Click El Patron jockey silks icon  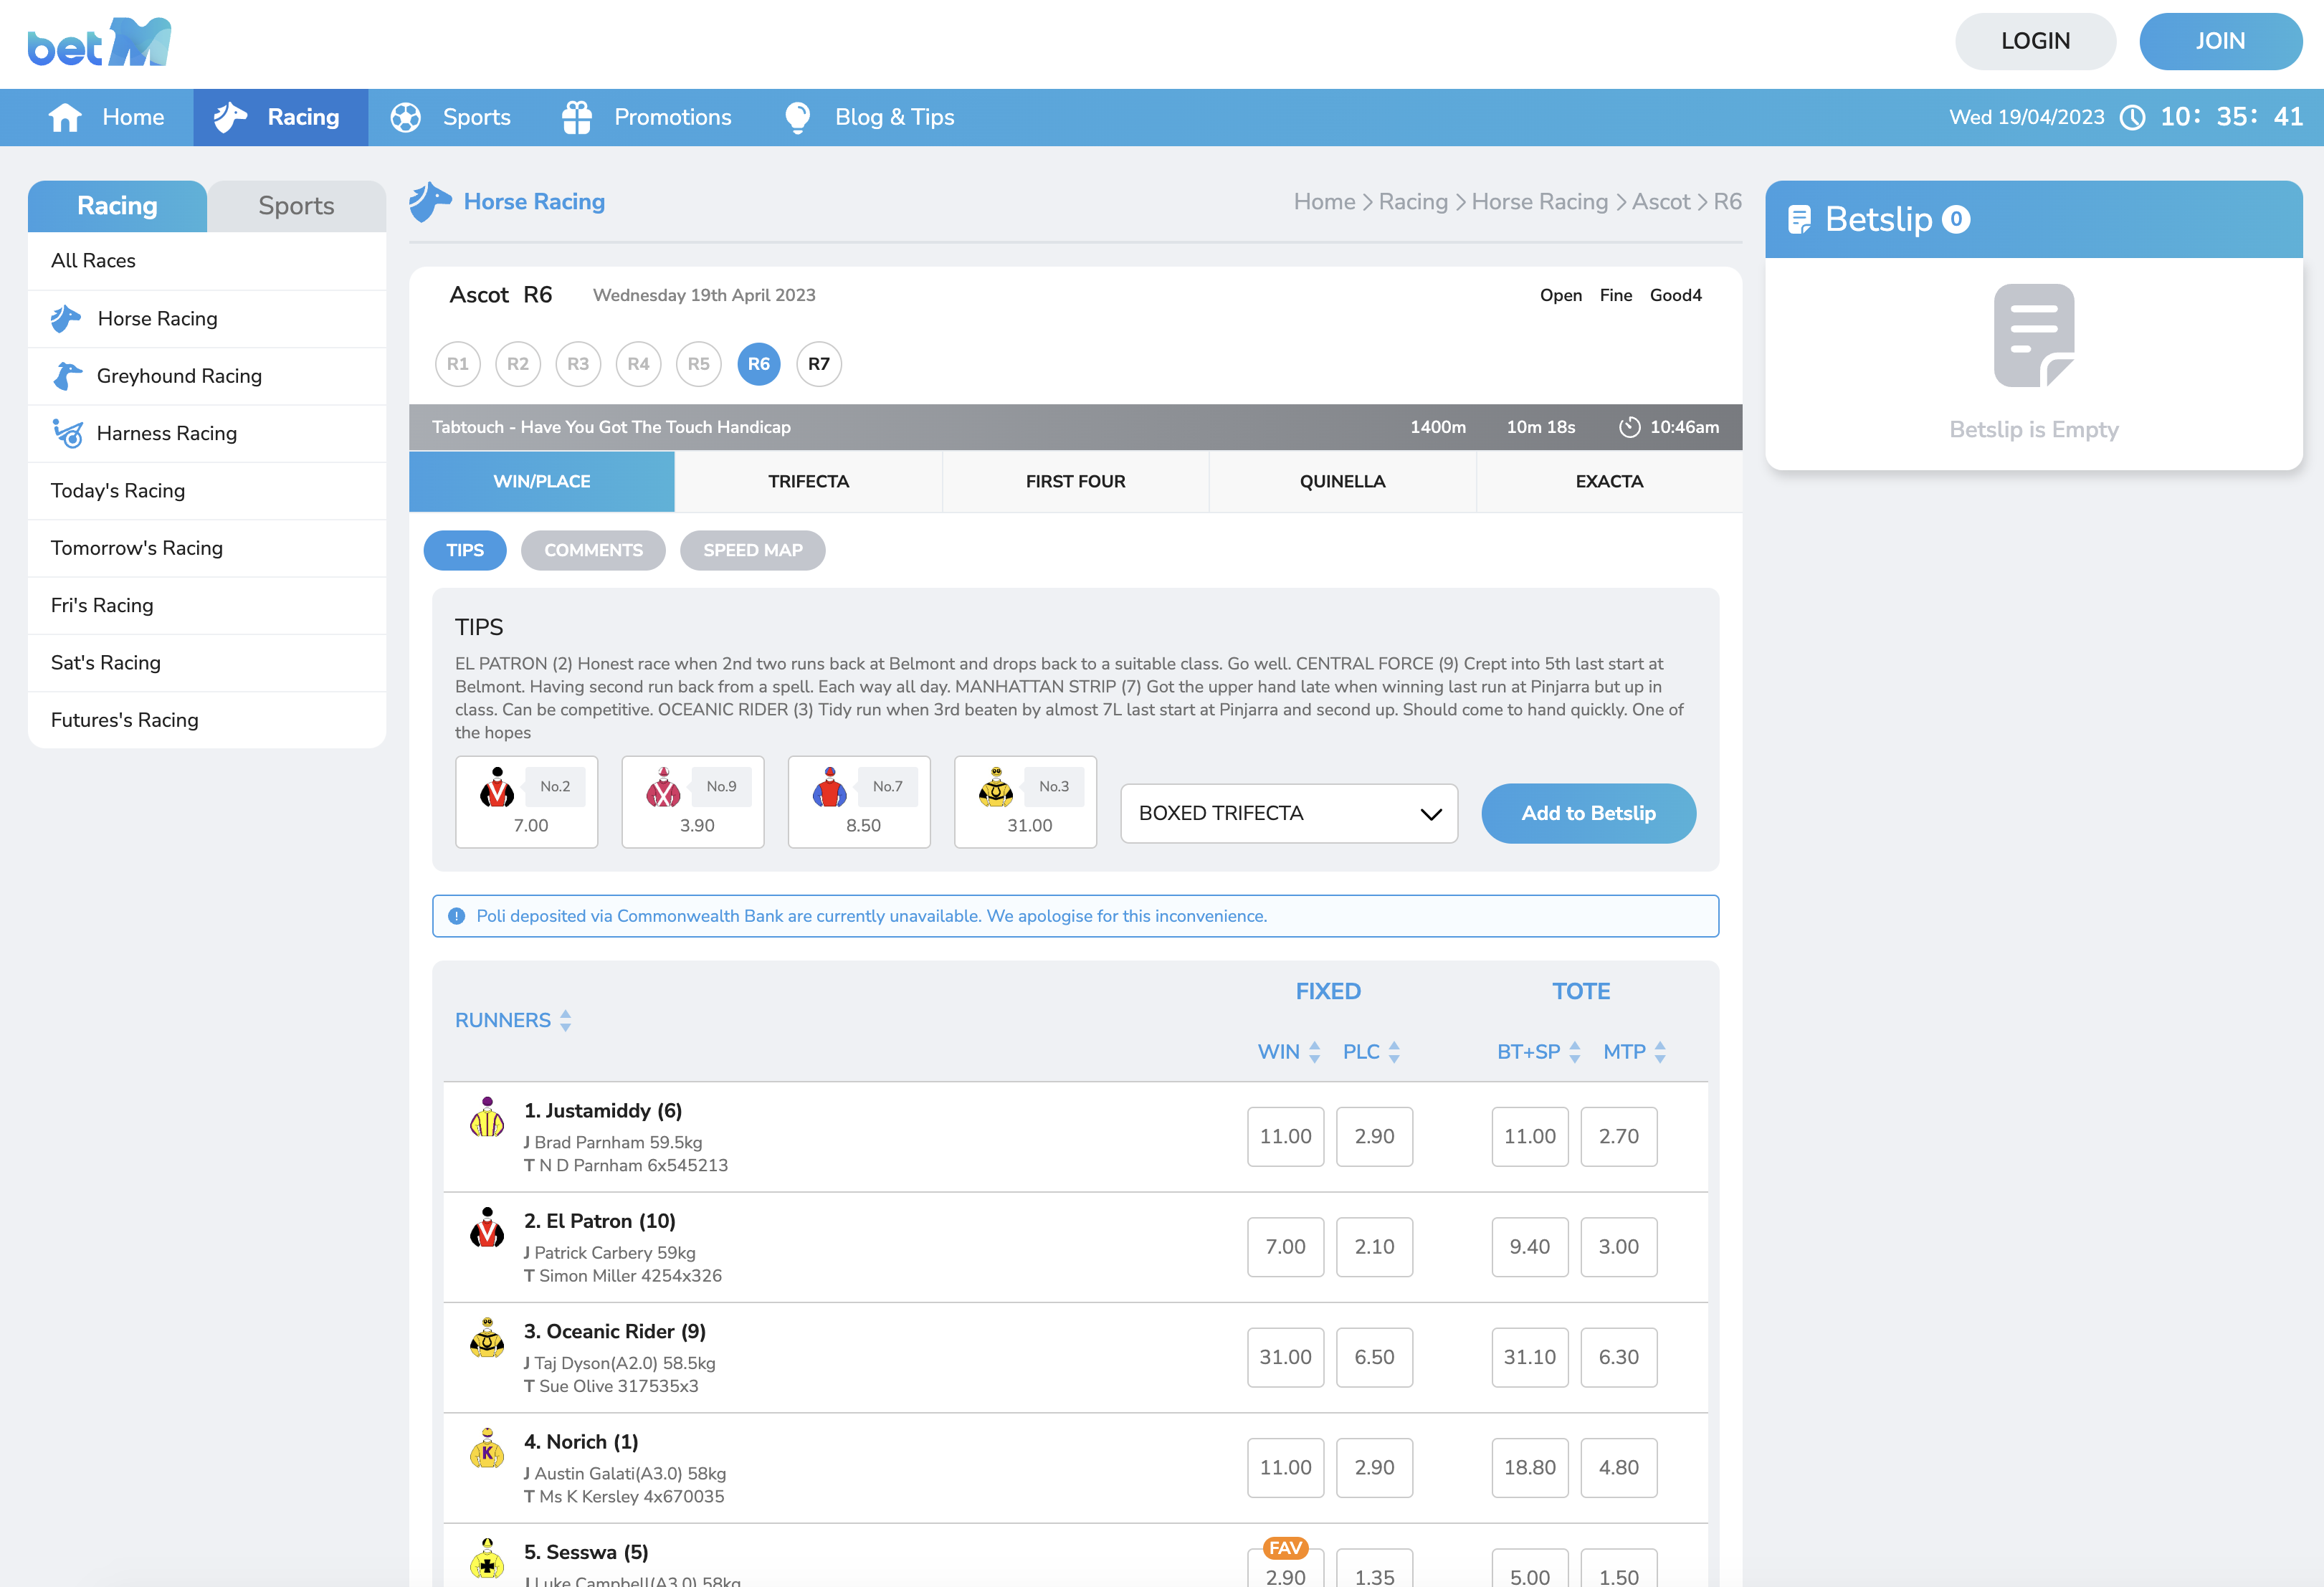click(487, 1227)
